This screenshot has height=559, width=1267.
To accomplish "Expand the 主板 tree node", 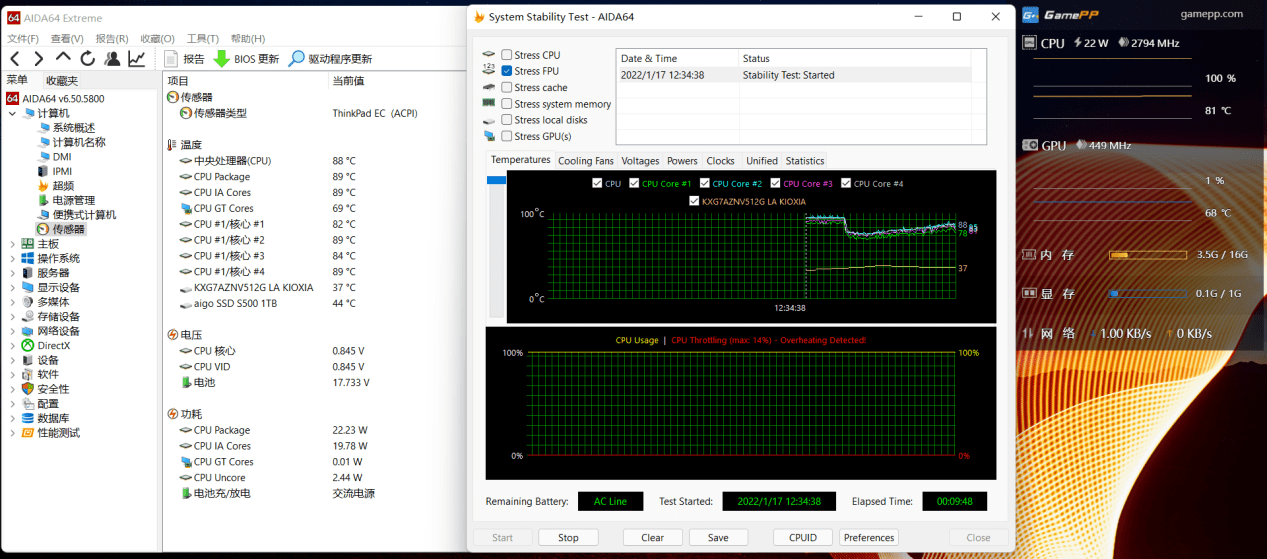I will point(12,244).
